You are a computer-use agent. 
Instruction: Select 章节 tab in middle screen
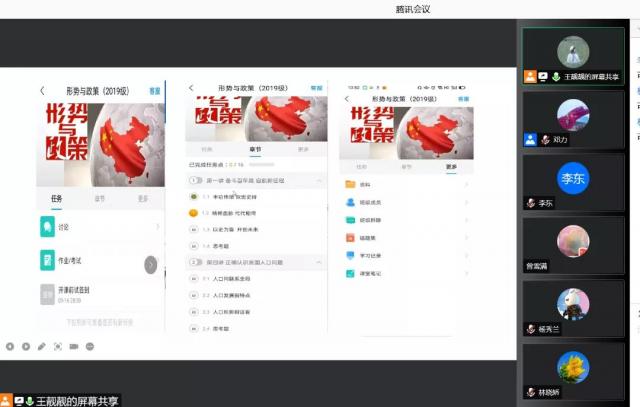[x=255, y=149]
